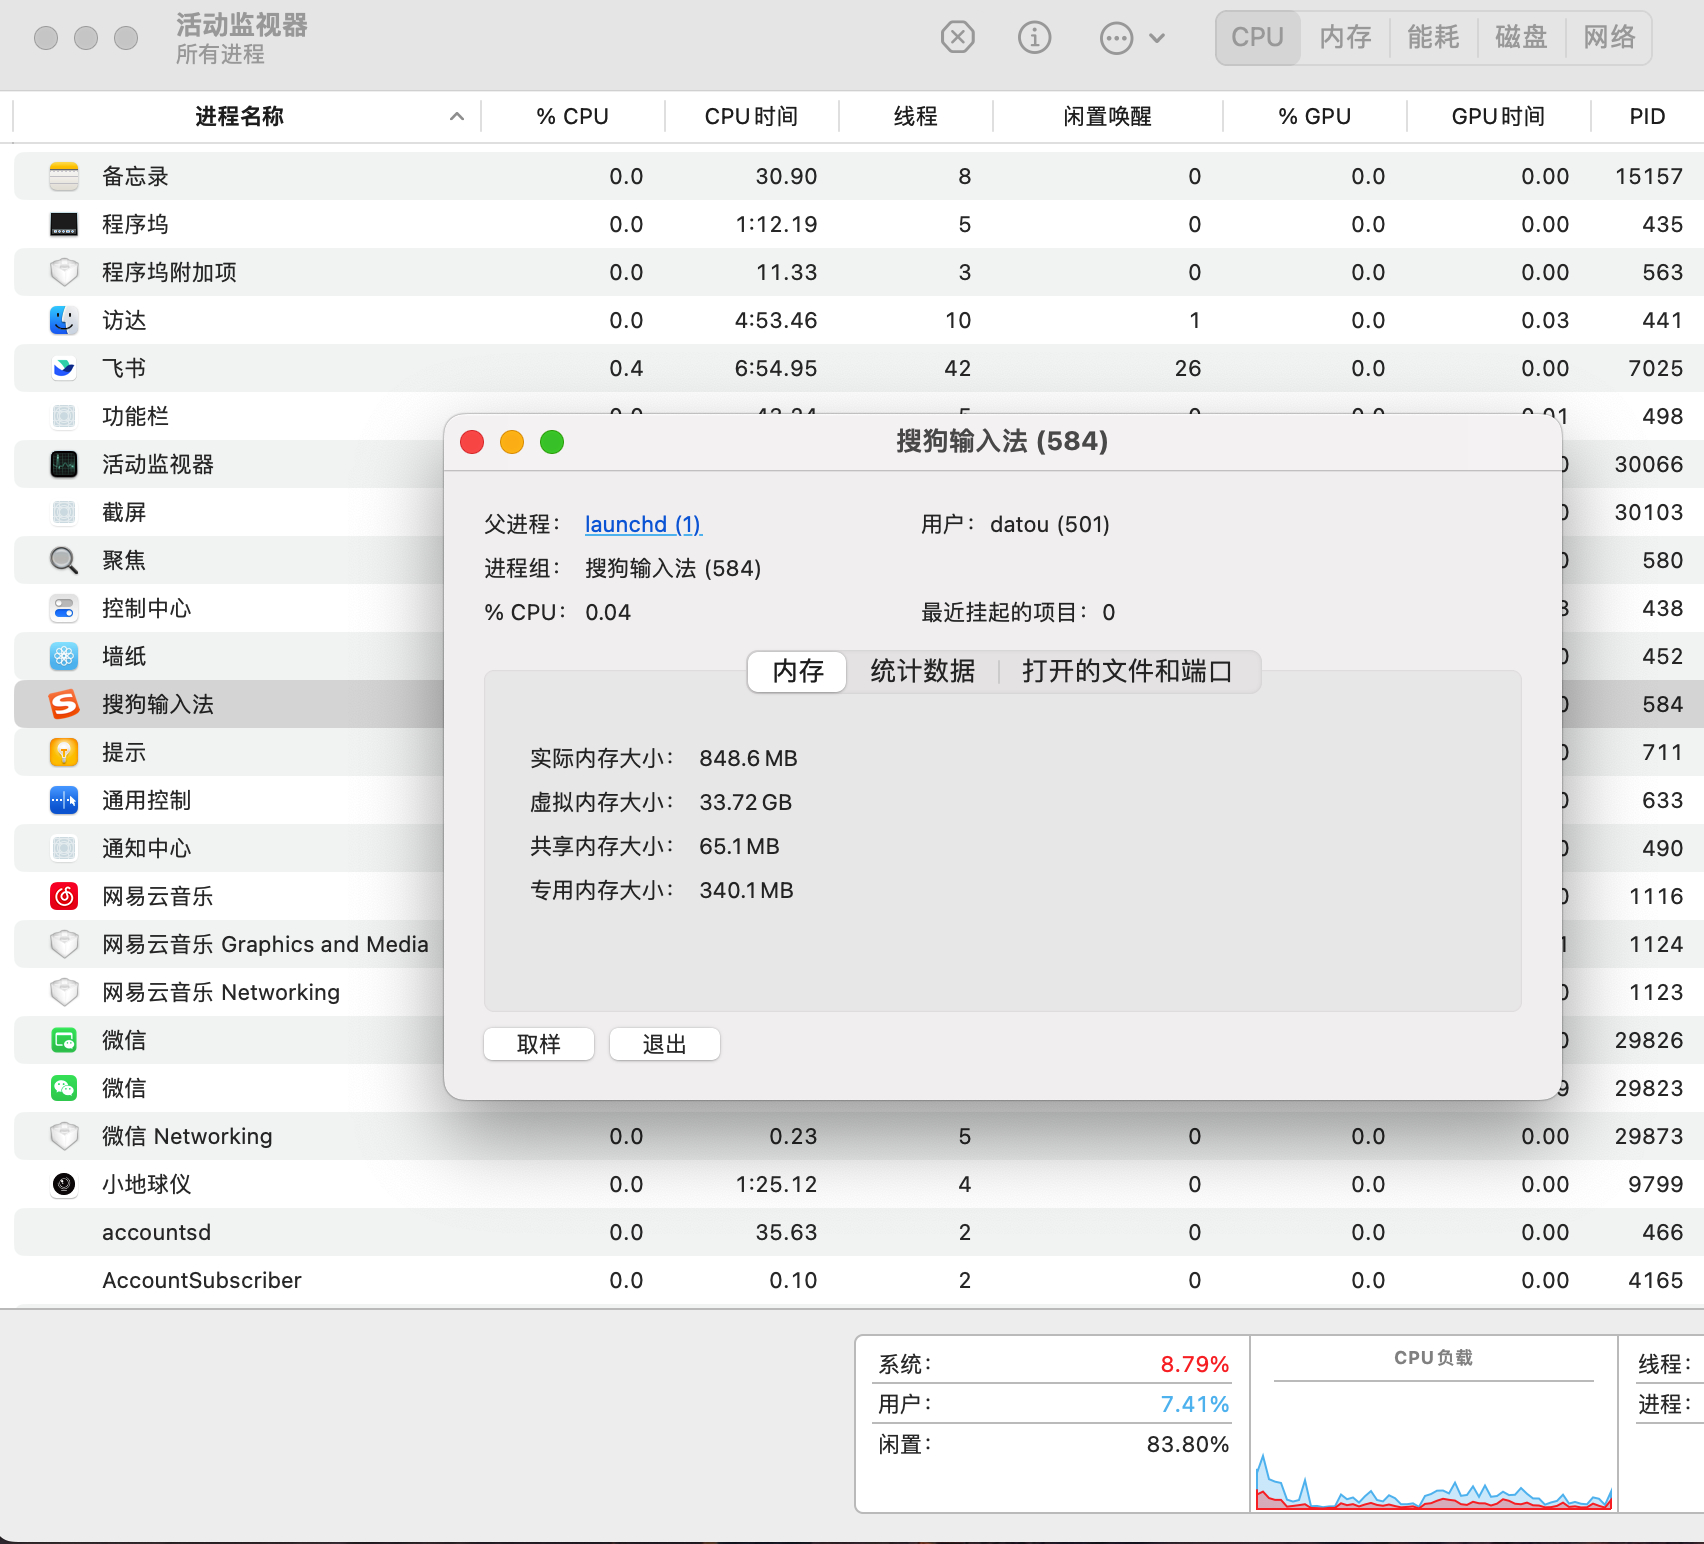Click the 程序坞附加项 shield icon

[x=64, y=272]
